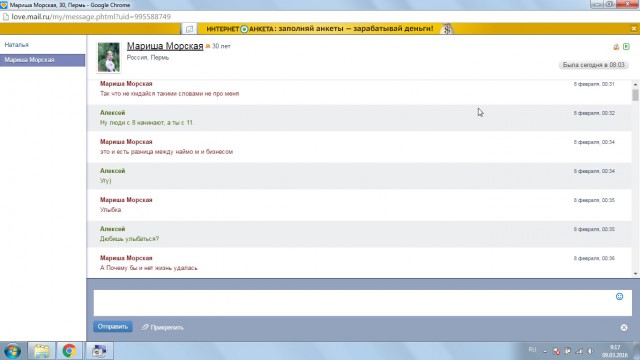640x360 pixels.
Task: Click the round X icon below input
Action: 624,328
